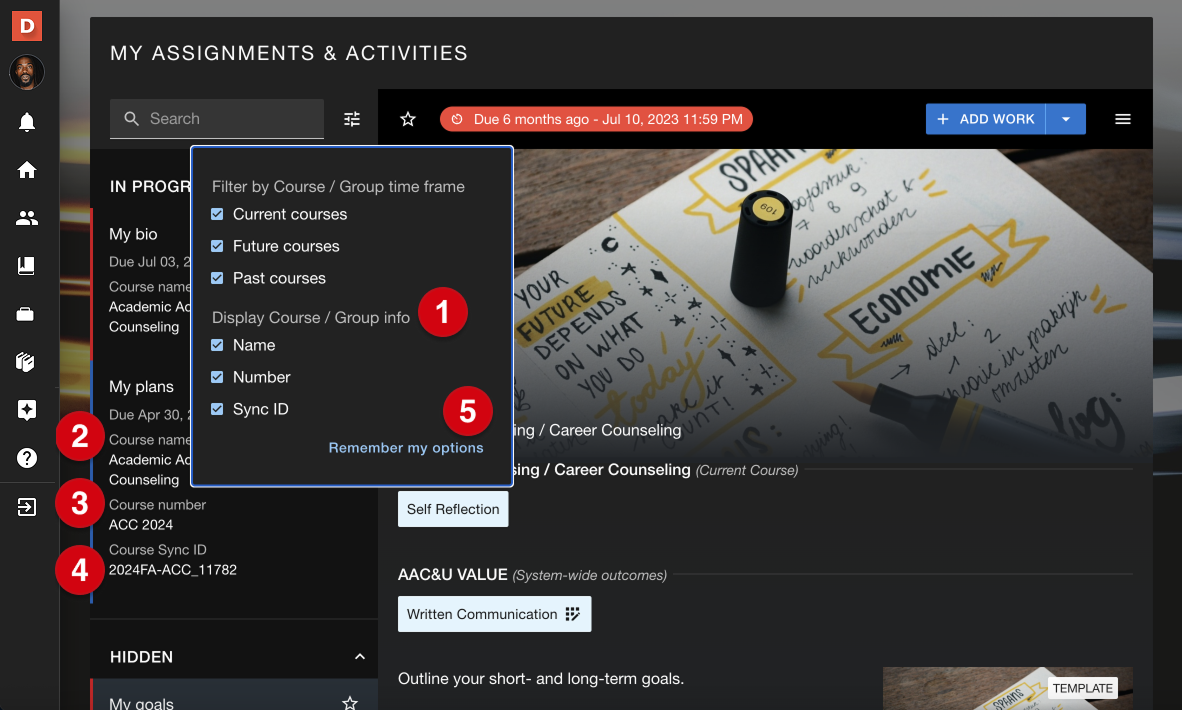
Task: Click the Sync ID 2024FA-ACC_11782
Action: pyautogui.click(x=173, y=570)
